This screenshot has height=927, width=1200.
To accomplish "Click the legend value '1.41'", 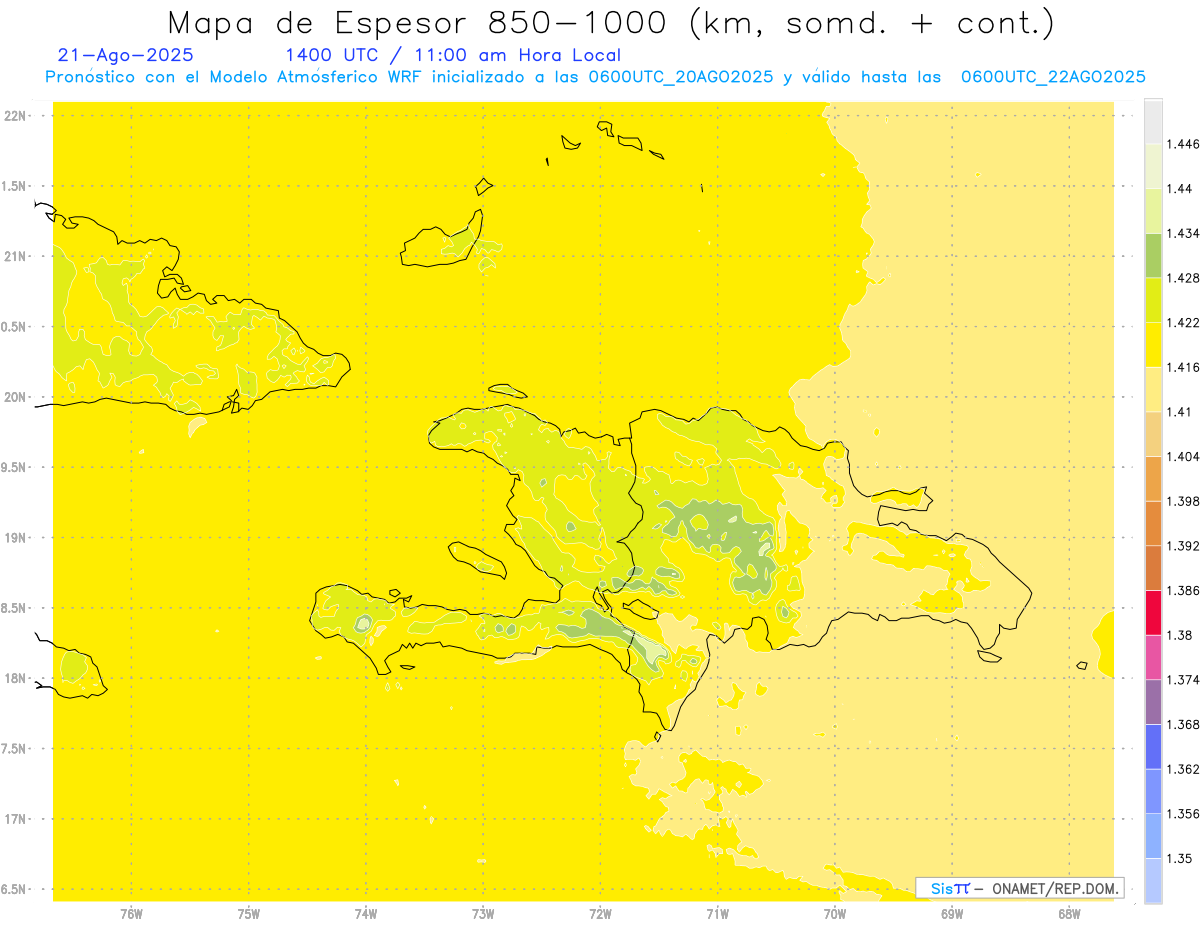I will point(1180,412).
